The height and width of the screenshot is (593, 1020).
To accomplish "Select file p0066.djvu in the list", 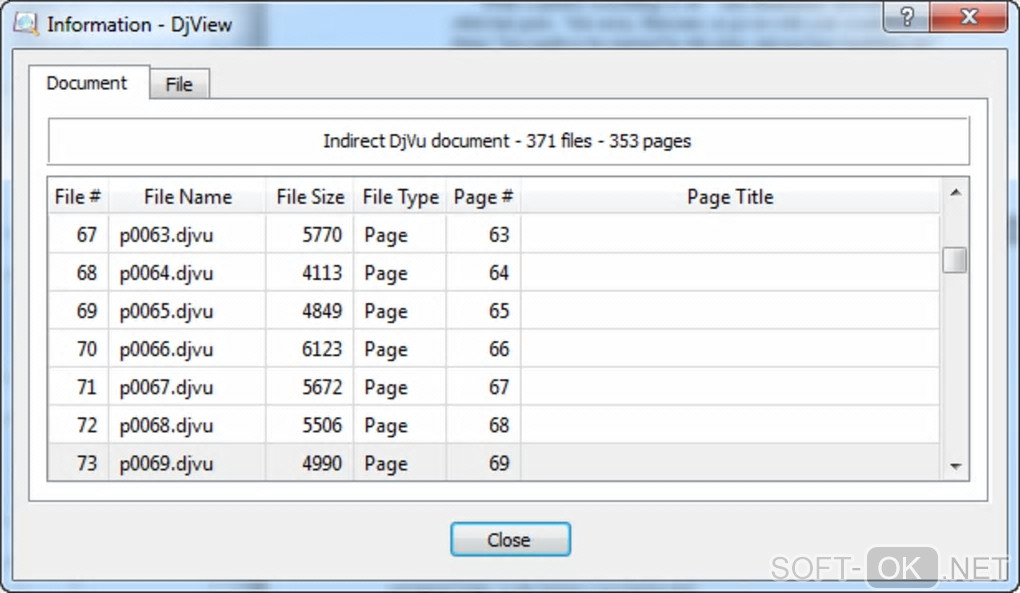I will 167,349.
